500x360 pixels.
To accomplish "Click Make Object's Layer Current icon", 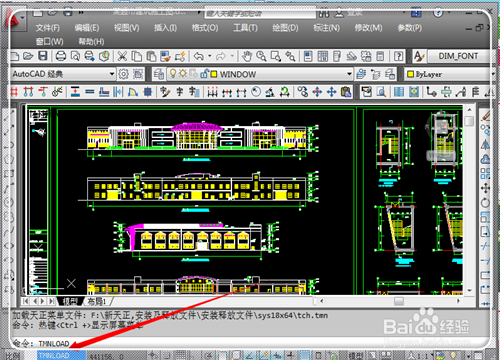I will click(361, 74).
